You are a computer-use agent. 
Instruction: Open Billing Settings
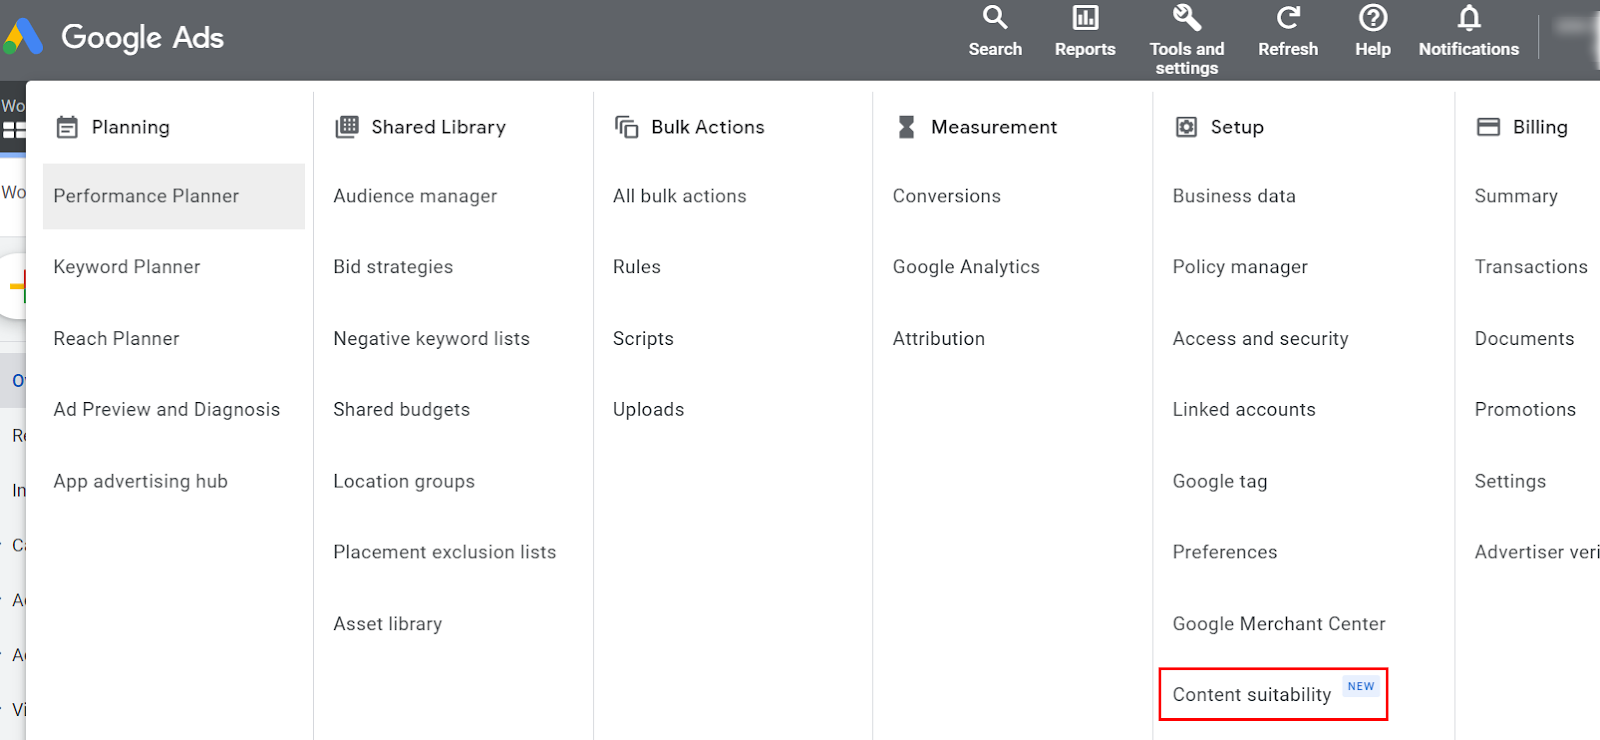pyautogui.click(x=1510, y=481)
